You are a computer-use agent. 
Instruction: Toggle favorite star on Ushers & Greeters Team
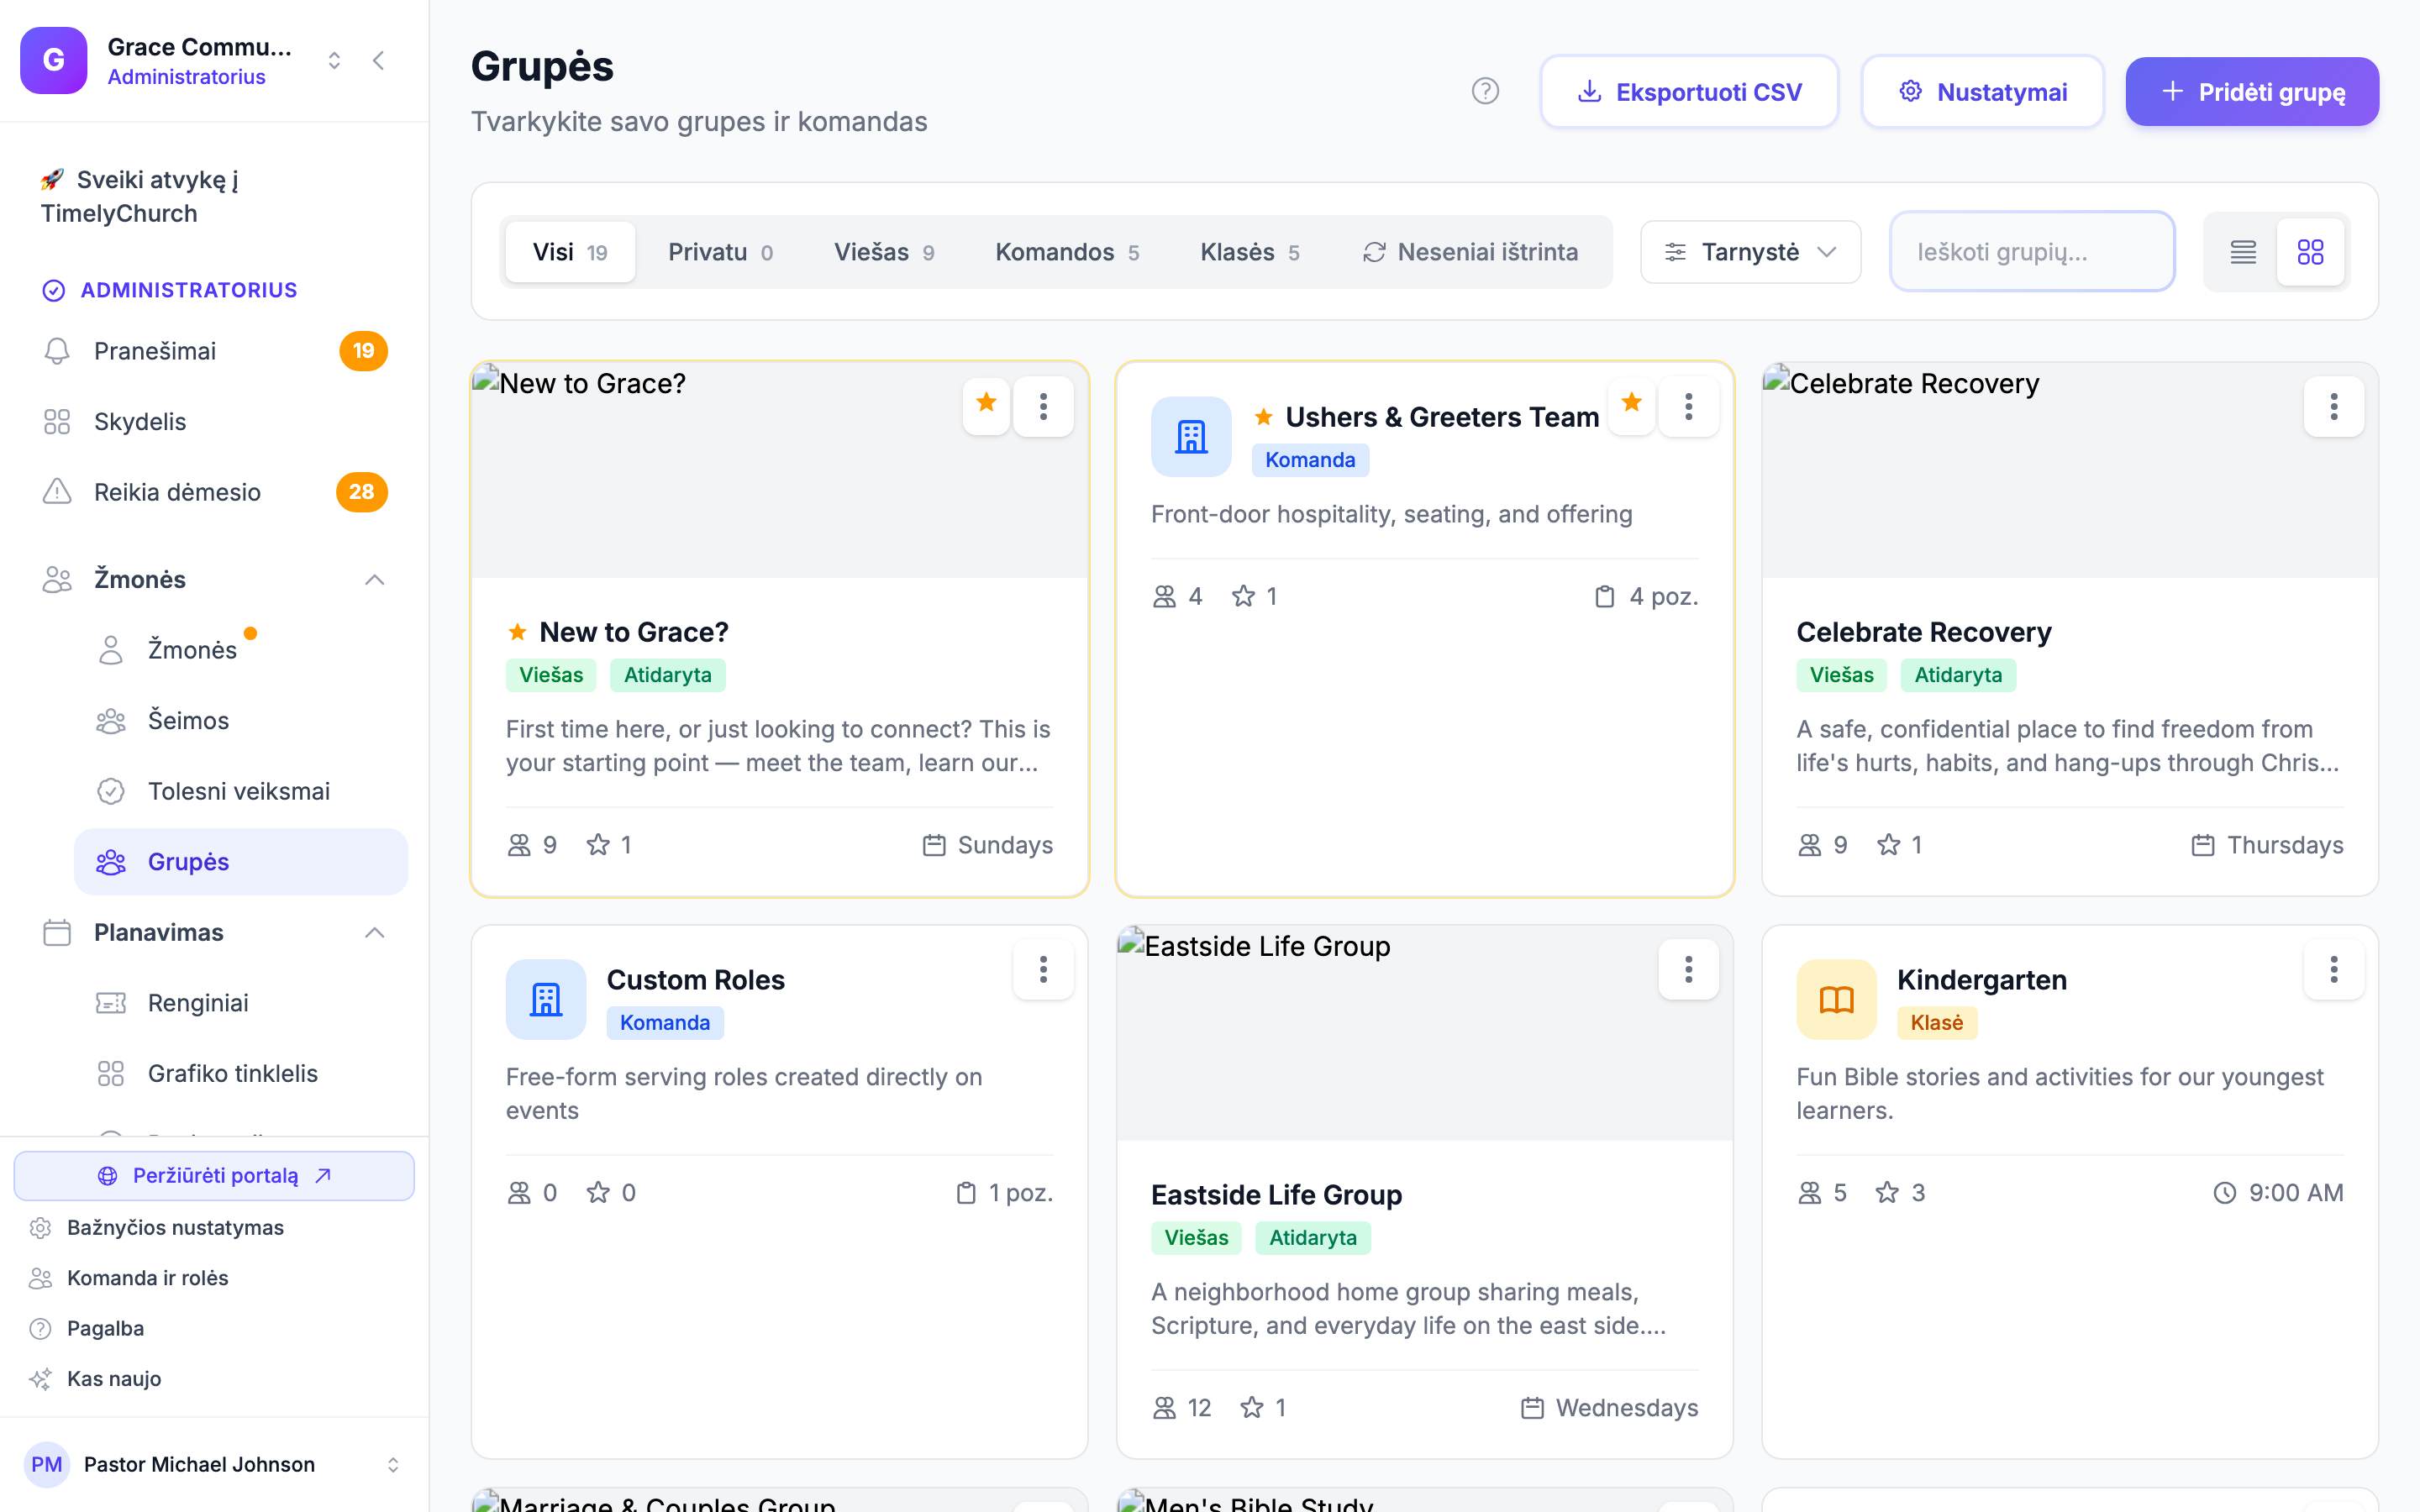coord(1631,405)
